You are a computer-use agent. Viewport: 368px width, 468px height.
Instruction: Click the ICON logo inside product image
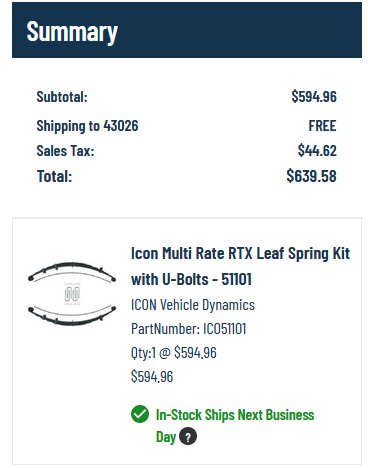click(x=72, y=294)
